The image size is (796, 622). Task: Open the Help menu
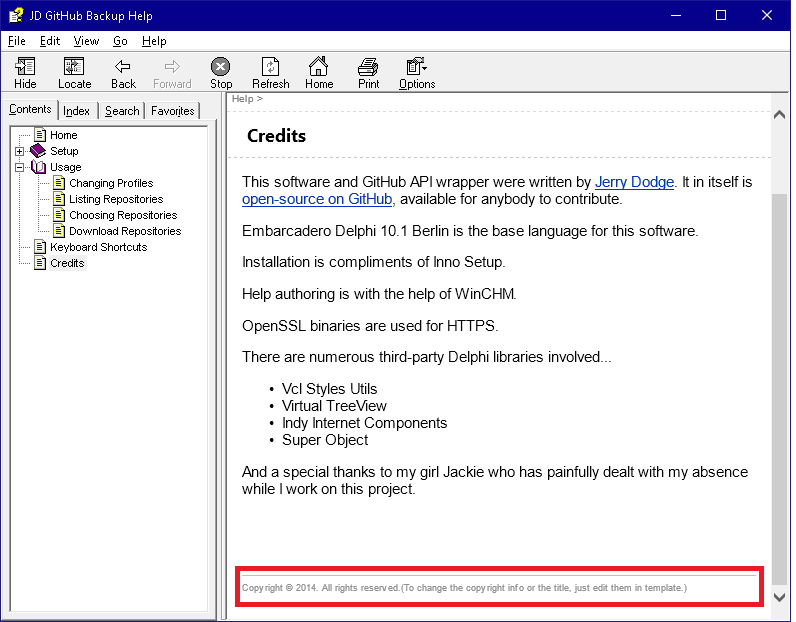[154, 41]
